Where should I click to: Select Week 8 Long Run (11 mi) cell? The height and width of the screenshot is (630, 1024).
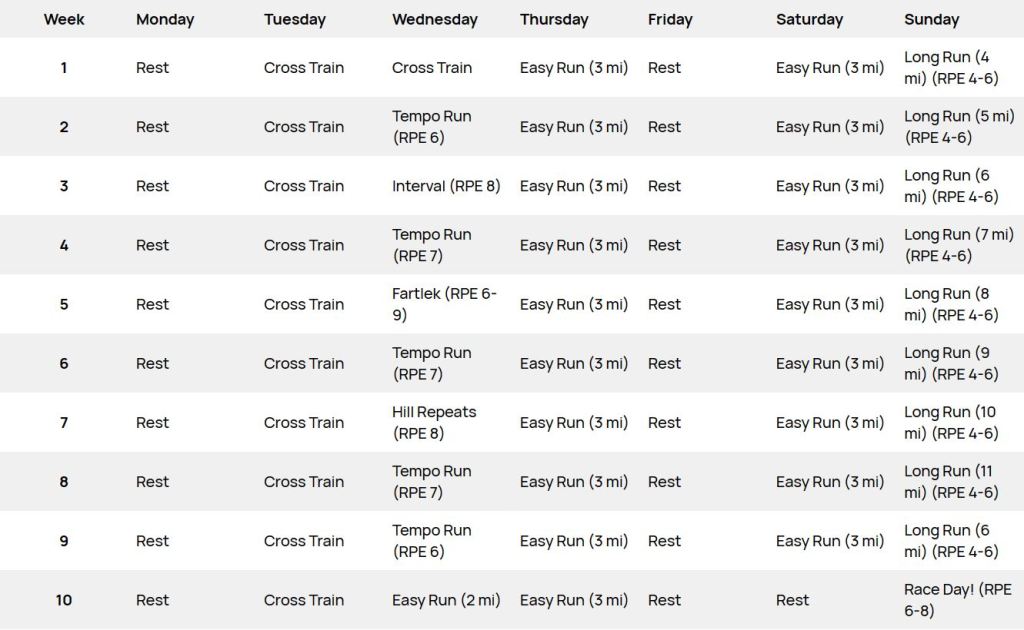tap(952, 482)
